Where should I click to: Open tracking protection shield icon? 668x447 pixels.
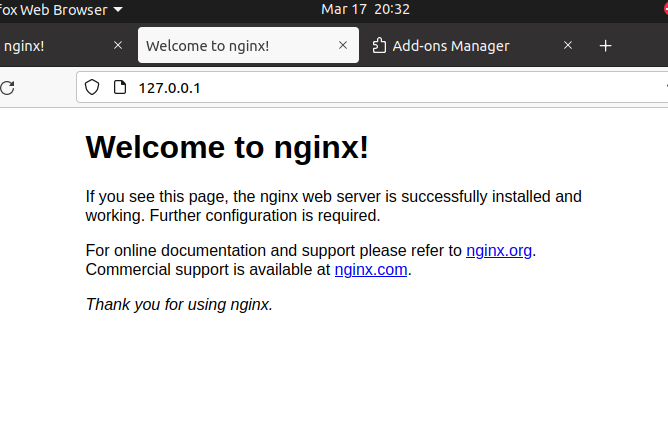click(x=92, y=87)
